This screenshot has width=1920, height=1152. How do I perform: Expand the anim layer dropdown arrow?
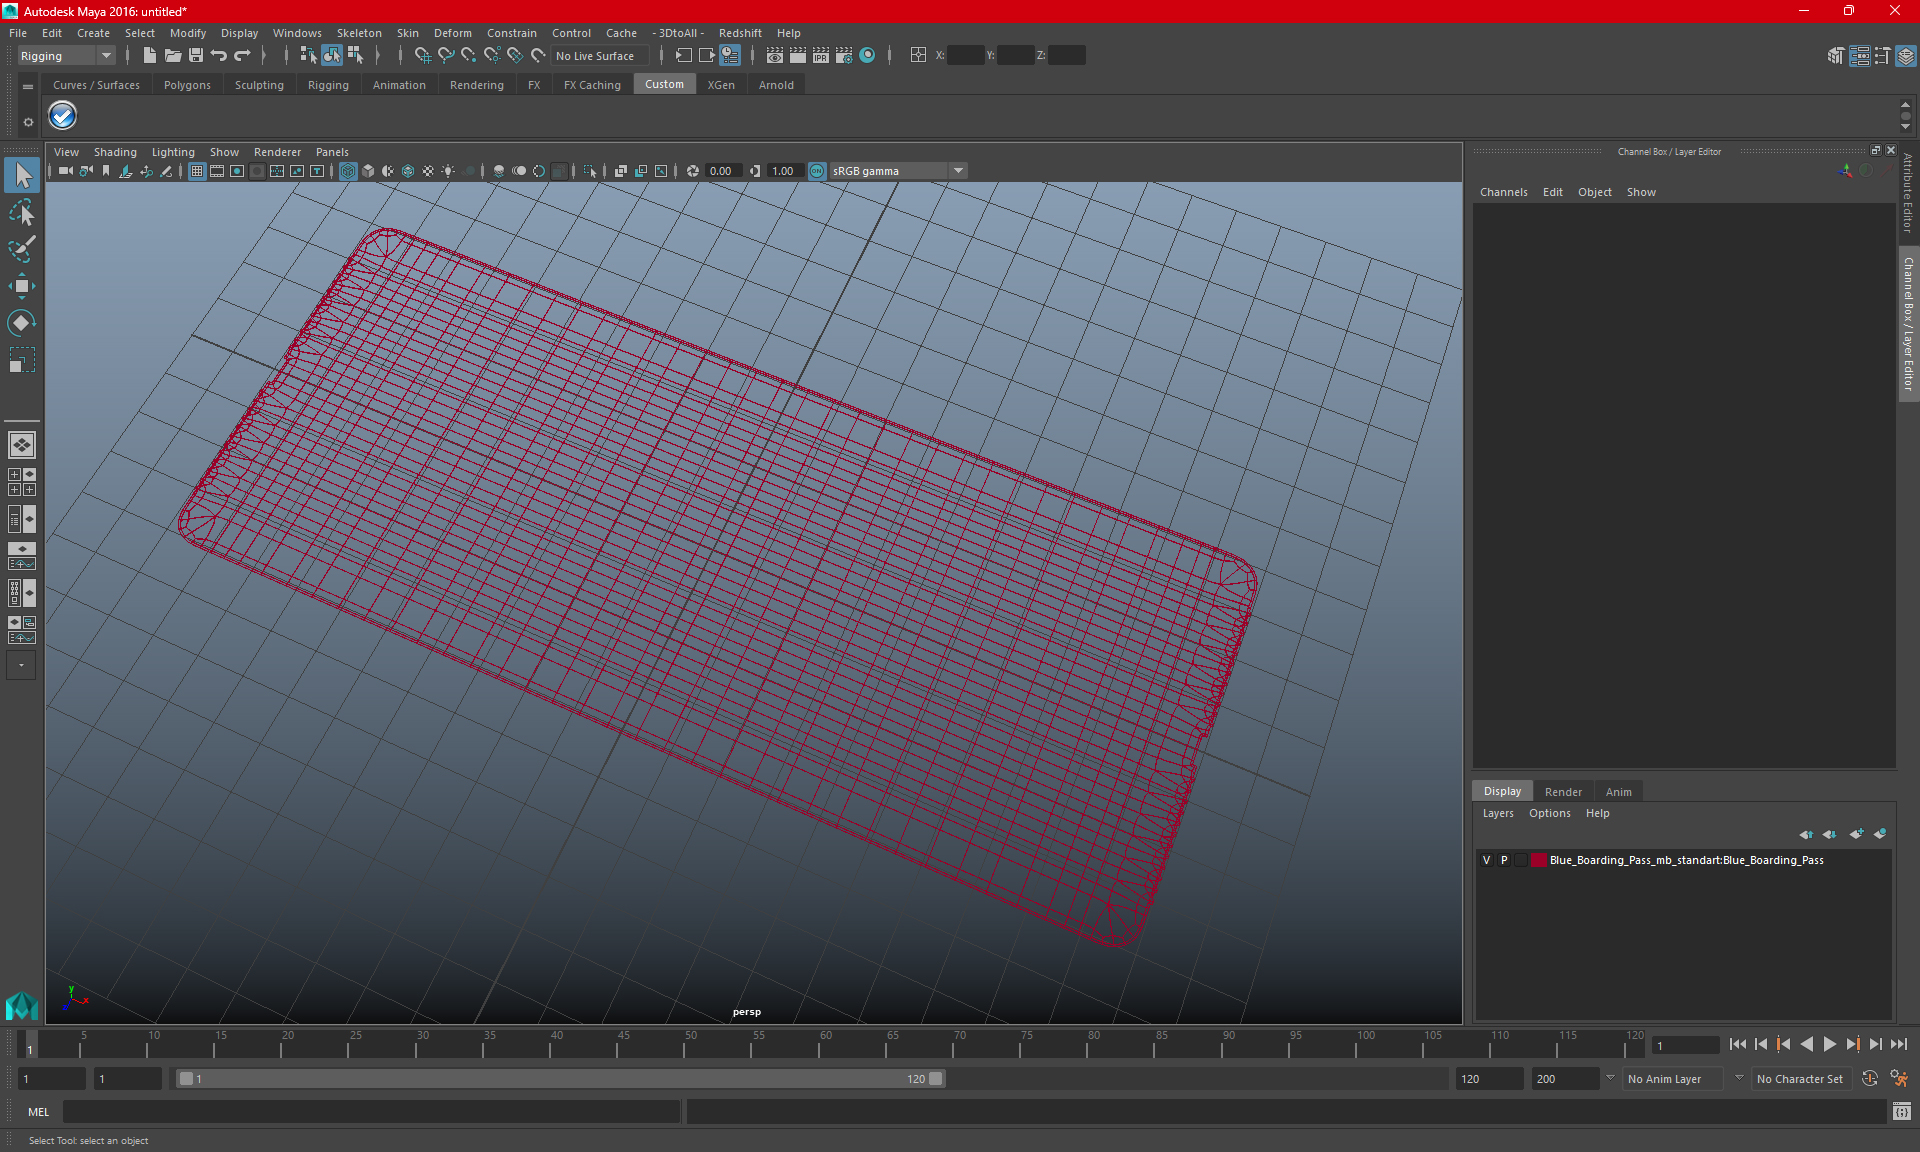coord(1610,1078)
